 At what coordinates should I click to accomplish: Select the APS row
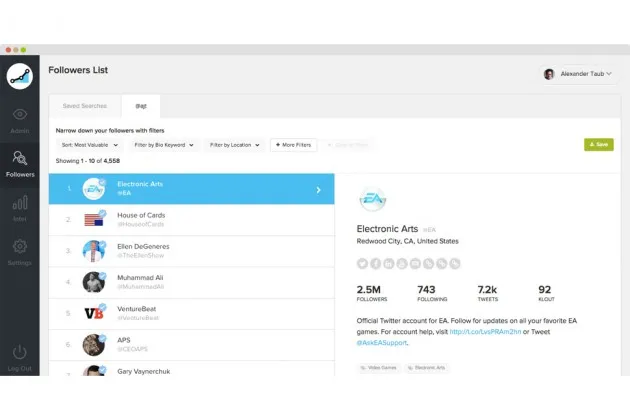point(192,345)
